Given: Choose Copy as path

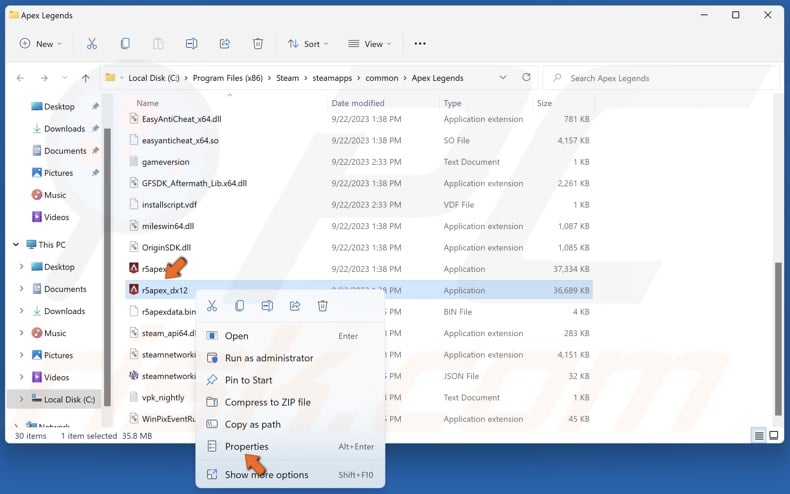Looking at the screenshot, I should (x=290, y=424).
